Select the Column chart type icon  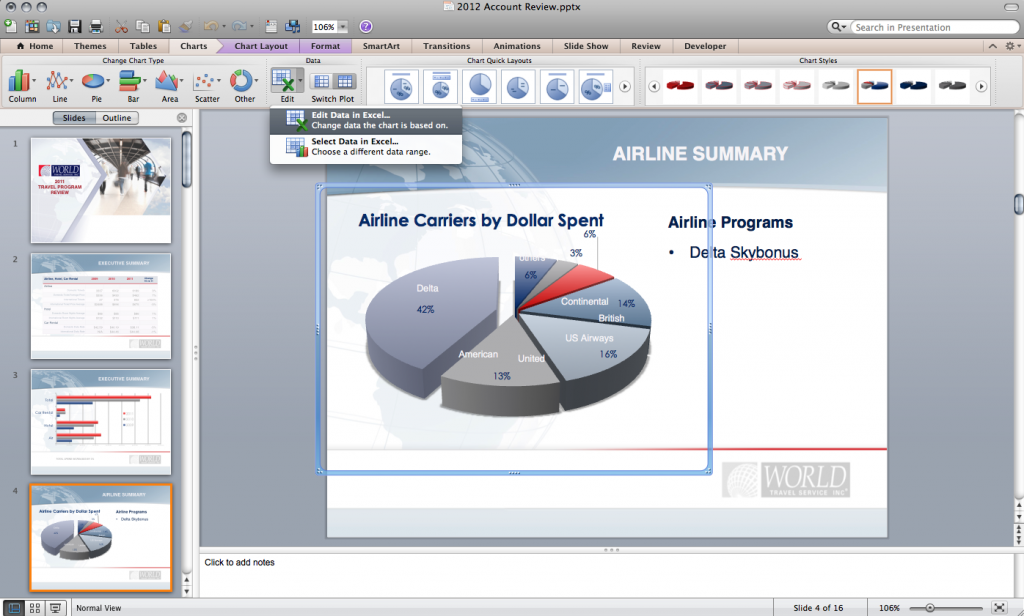(x=20, y=81)
